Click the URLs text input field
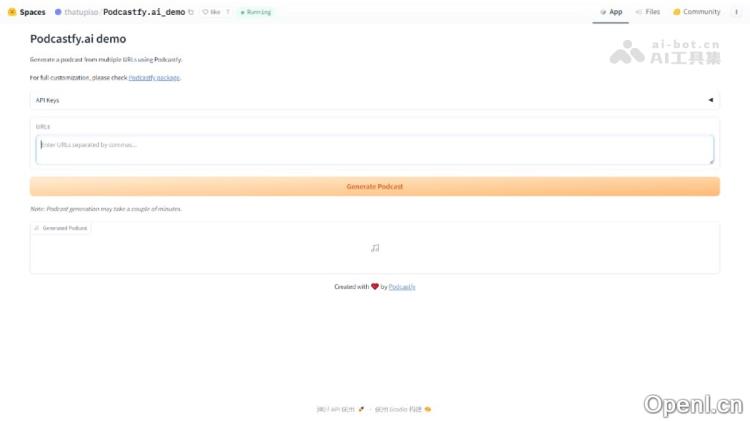 tap(374, 149)
